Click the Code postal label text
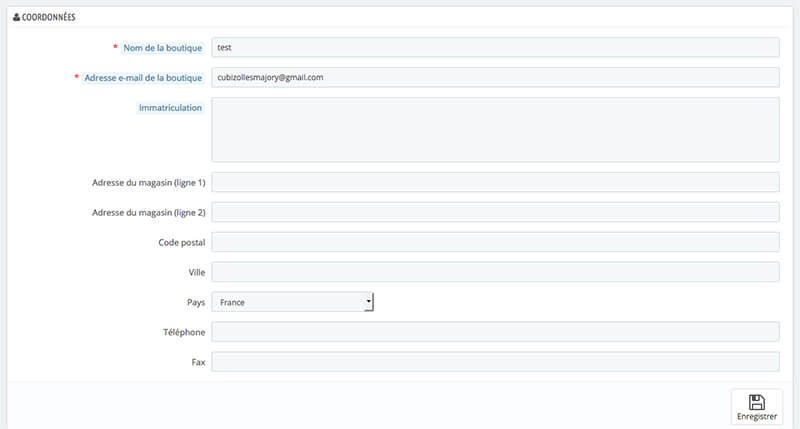Image resolution: width=800 pixels, height=429 pixels. click(x=181, y=242)
